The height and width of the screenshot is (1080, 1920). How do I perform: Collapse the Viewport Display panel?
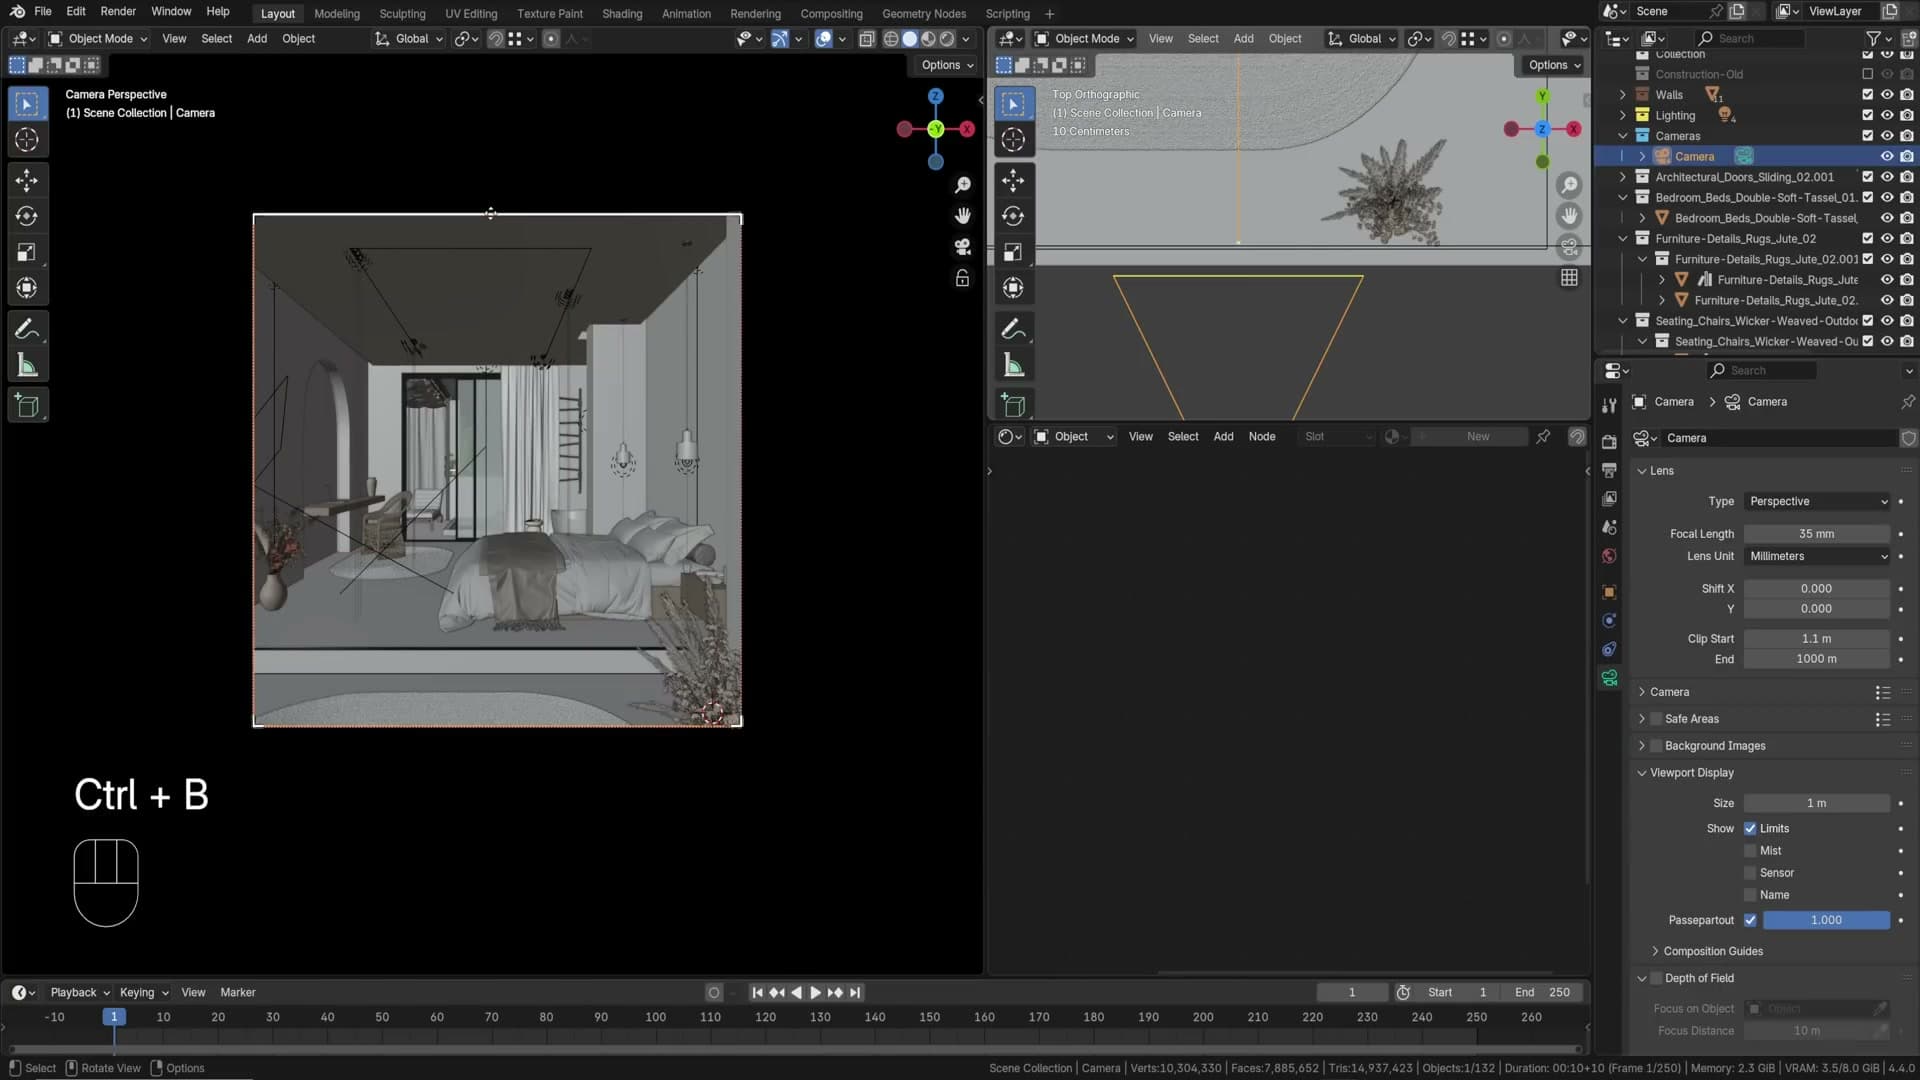pyautogui.click(x=1642, y=773)
